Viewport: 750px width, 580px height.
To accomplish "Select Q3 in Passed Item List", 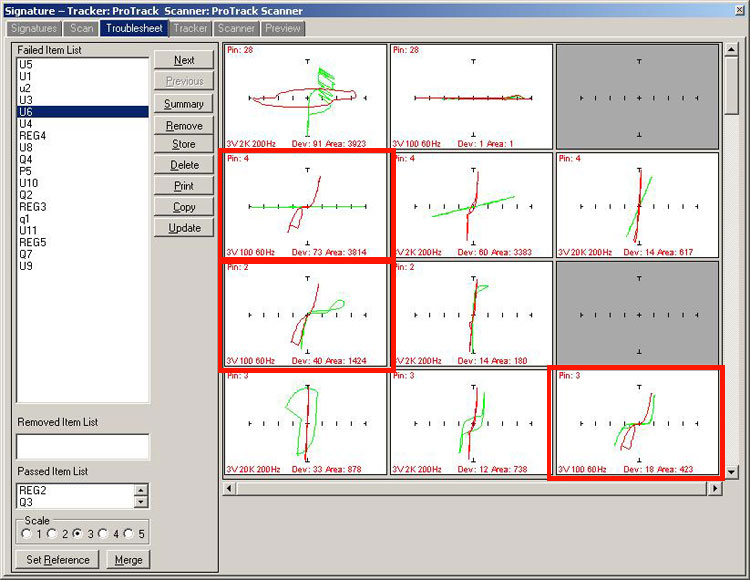I will click(x=77, y=503).
